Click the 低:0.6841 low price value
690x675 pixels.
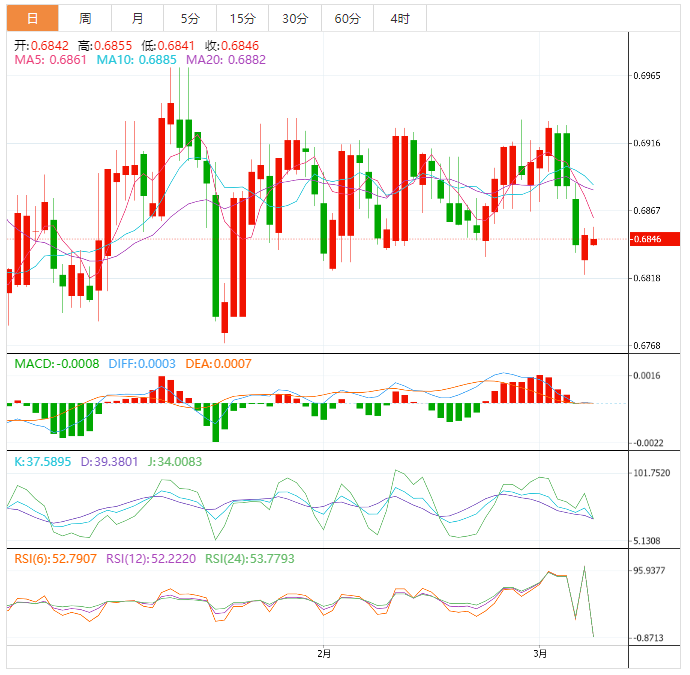pyautogui.click(x=168, y=46)
